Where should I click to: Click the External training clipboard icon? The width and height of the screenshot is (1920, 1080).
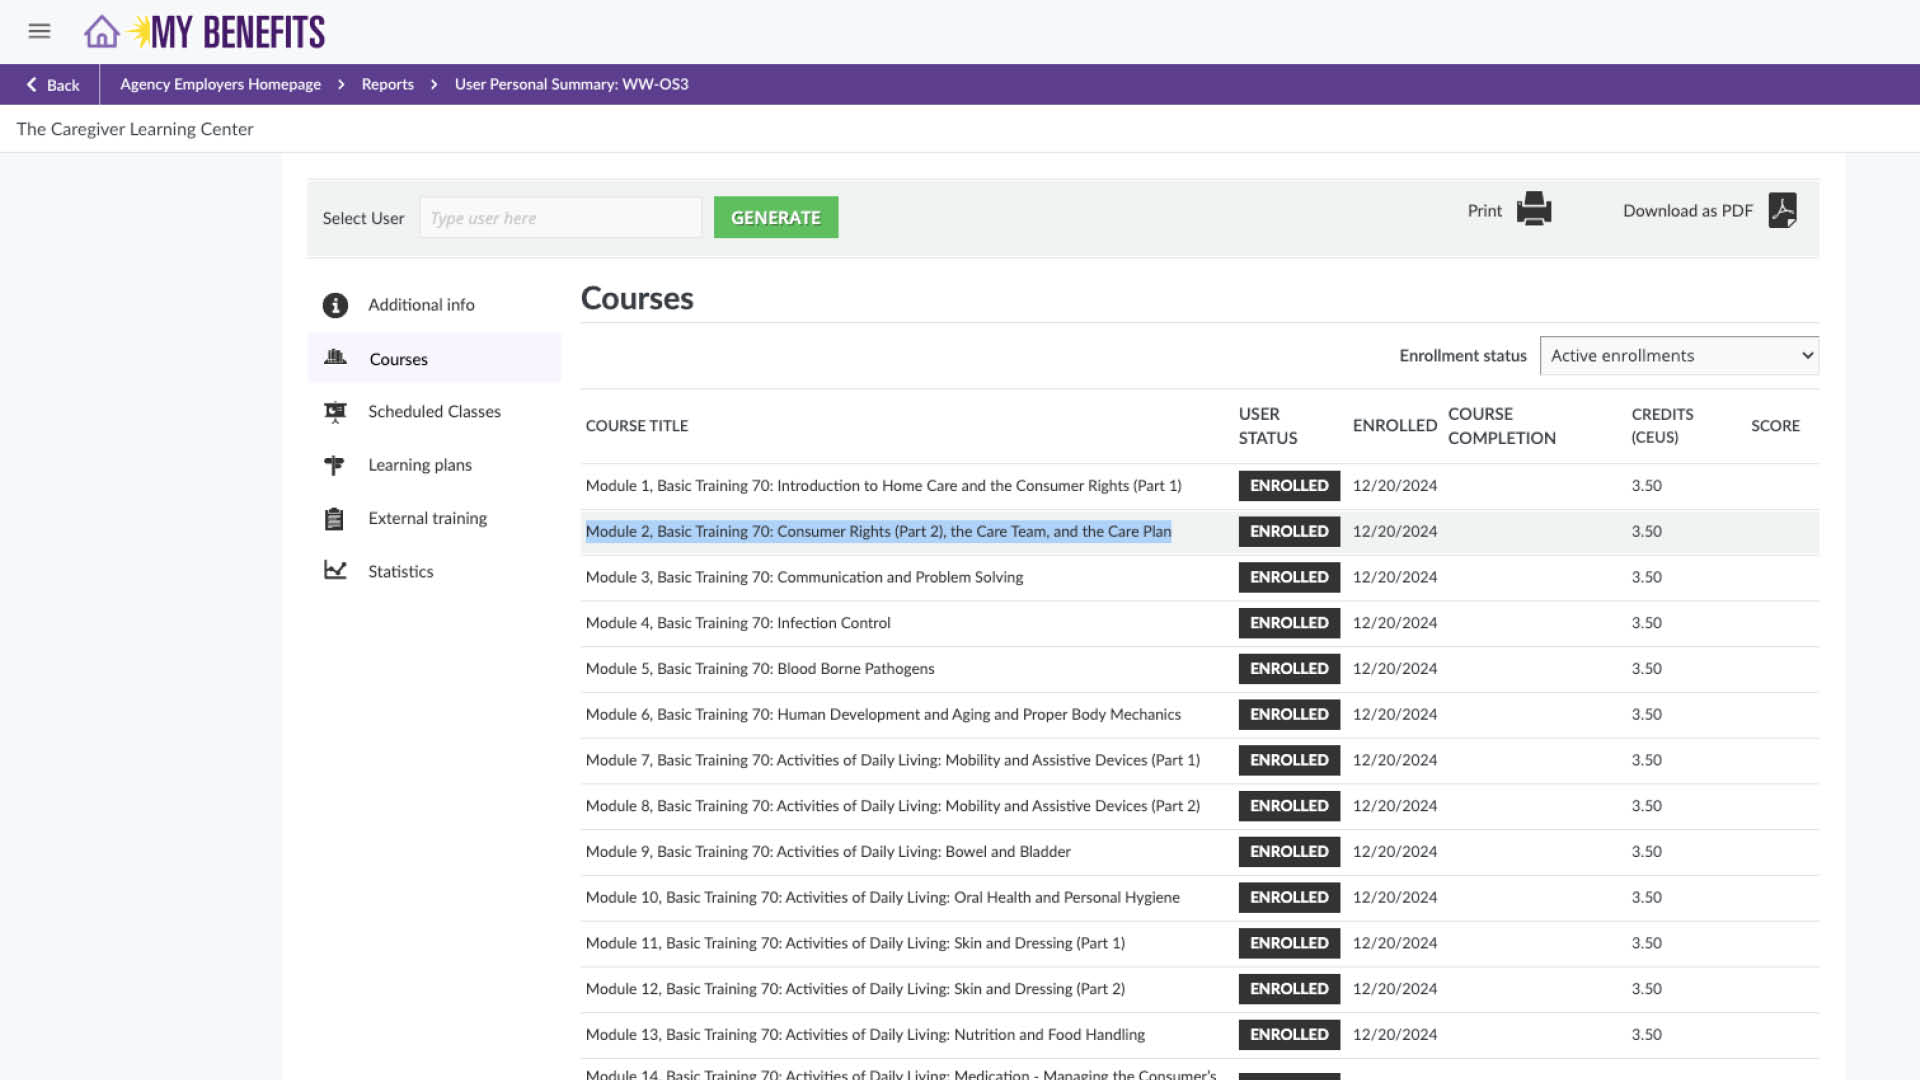334,518
